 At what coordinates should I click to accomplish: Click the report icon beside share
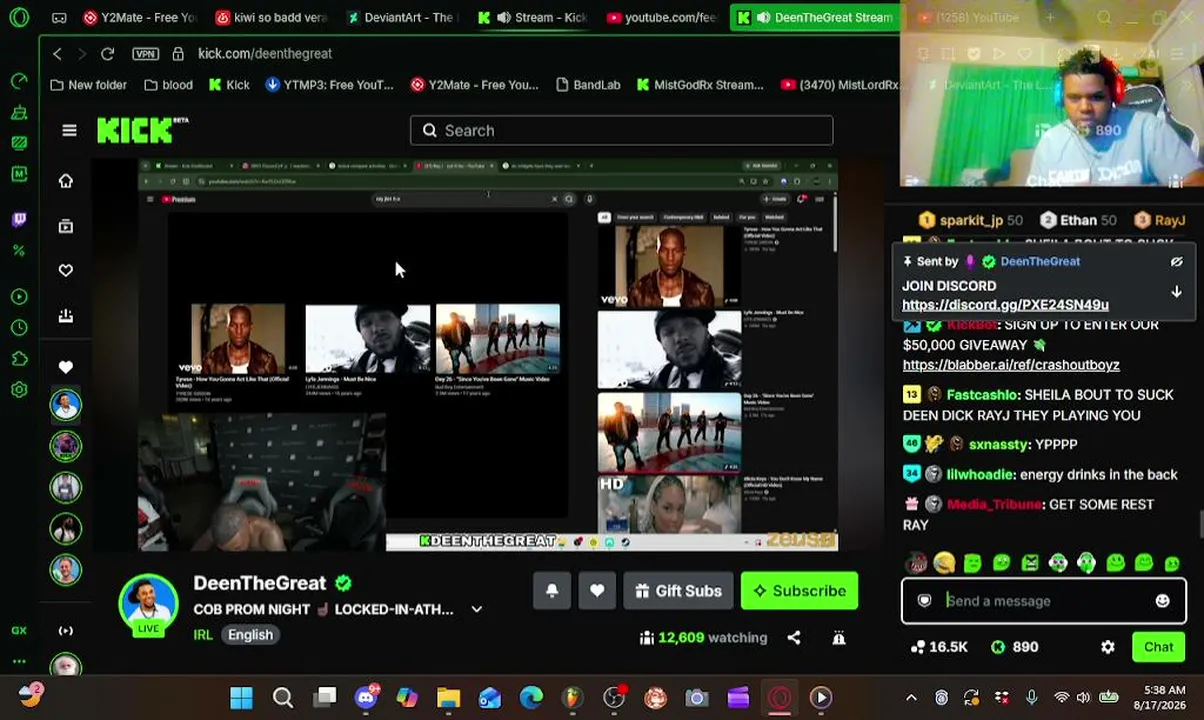[839, 638]
